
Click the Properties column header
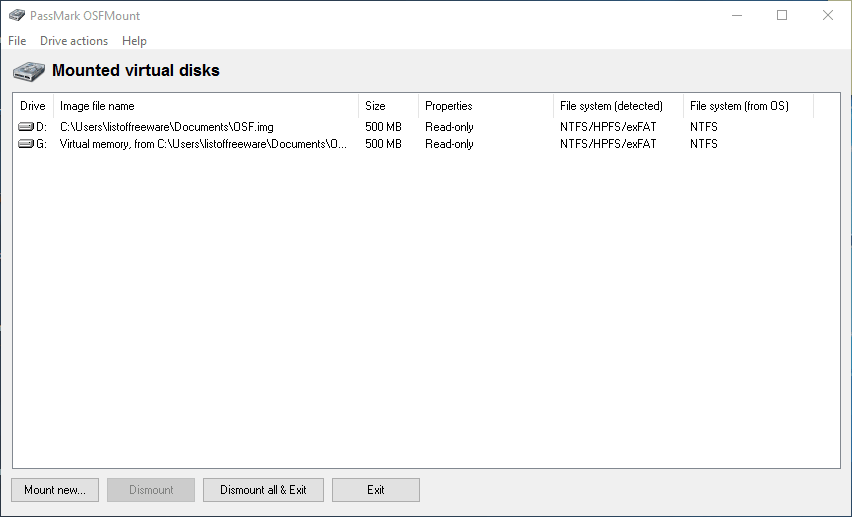click(x=486, y=106)
